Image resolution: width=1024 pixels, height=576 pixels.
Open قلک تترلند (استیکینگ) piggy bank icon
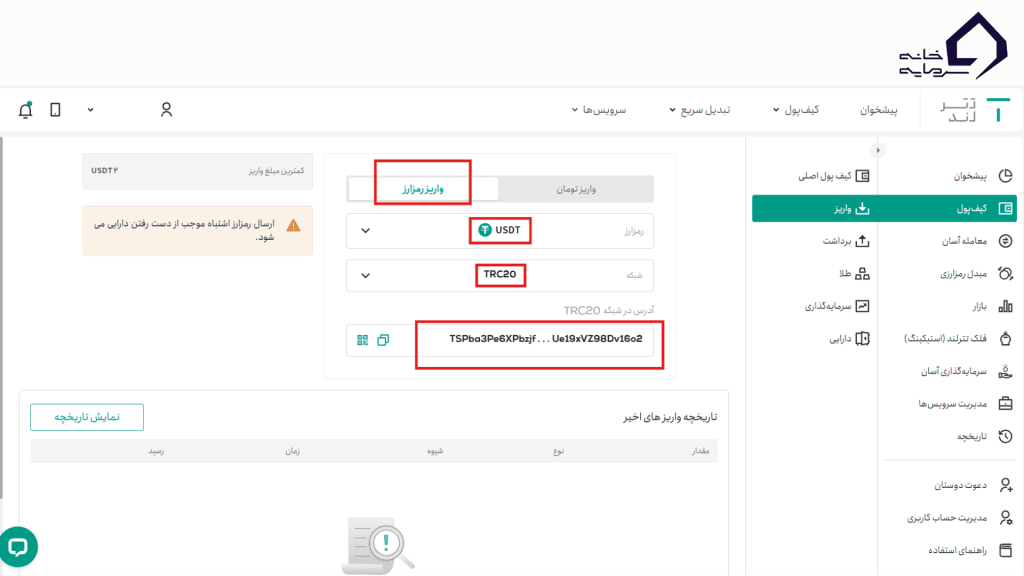tap(1005, 340)
